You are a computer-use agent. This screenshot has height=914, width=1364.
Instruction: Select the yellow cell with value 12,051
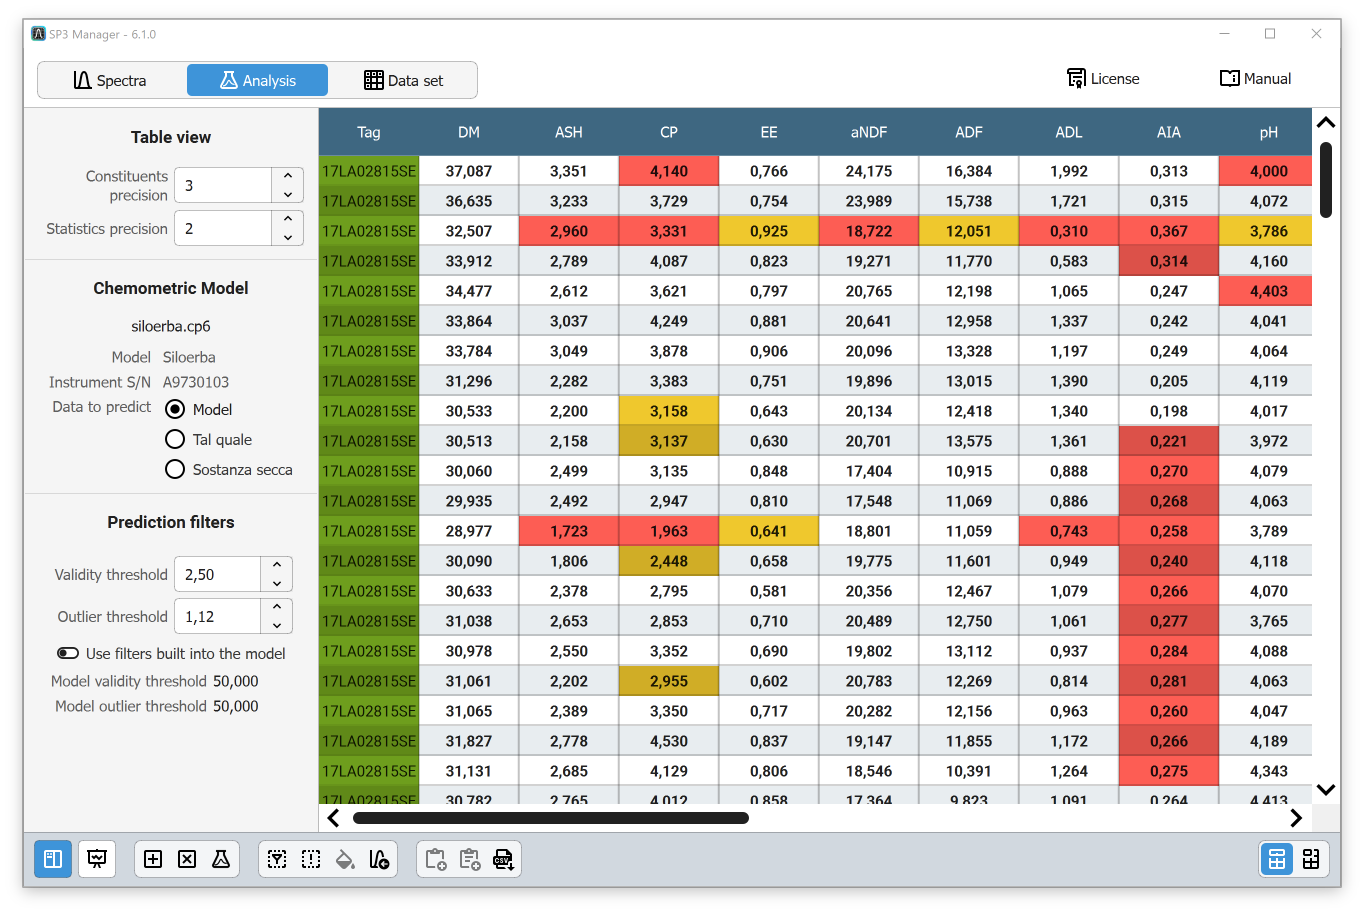coord(969,231)
